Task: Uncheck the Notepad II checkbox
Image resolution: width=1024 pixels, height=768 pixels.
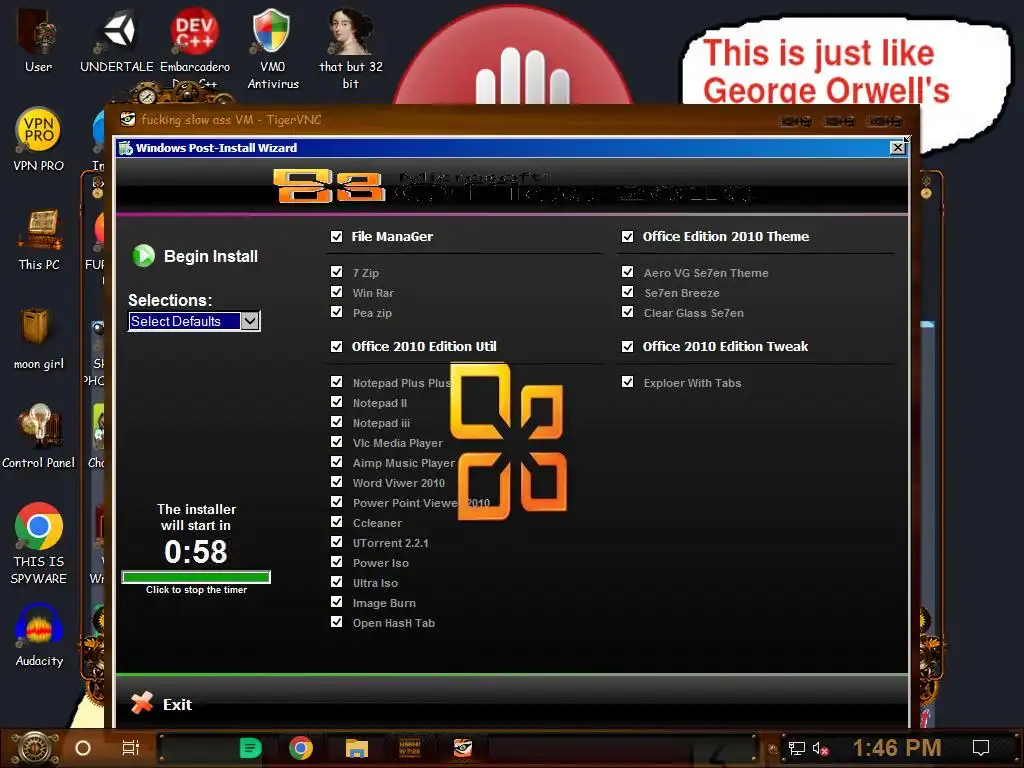Action: (x=336, y=402)
